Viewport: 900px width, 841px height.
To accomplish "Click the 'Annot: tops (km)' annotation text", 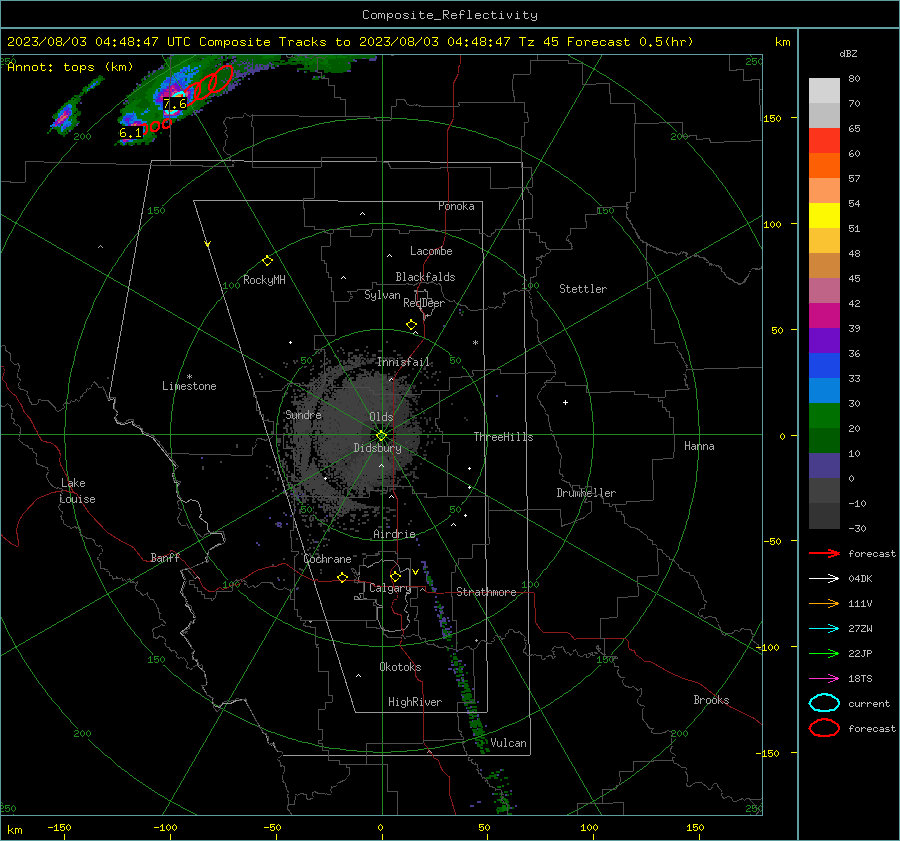I will click(x=70, y=67).
